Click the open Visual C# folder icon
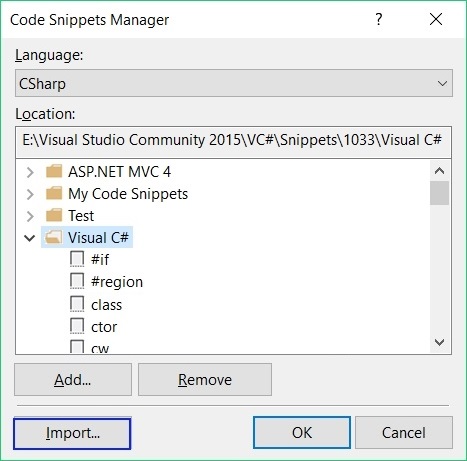The image size is (467, 461). click(x=54, y=238)
